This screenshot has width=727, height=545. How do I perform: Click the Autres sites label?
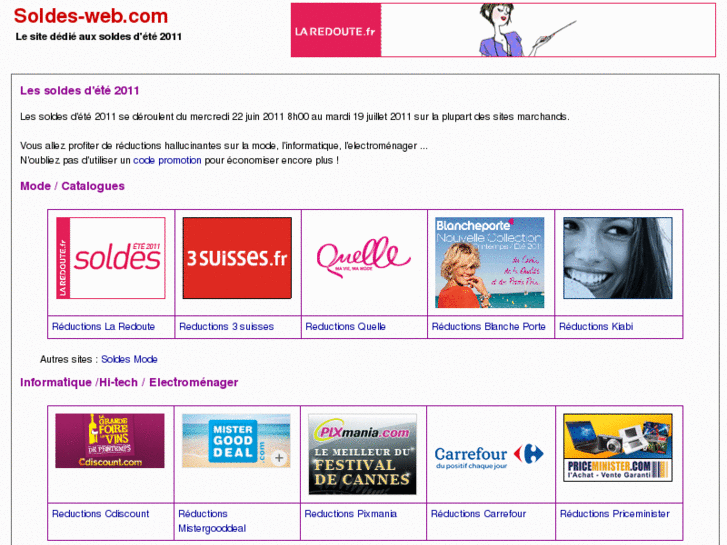[69, 359]
